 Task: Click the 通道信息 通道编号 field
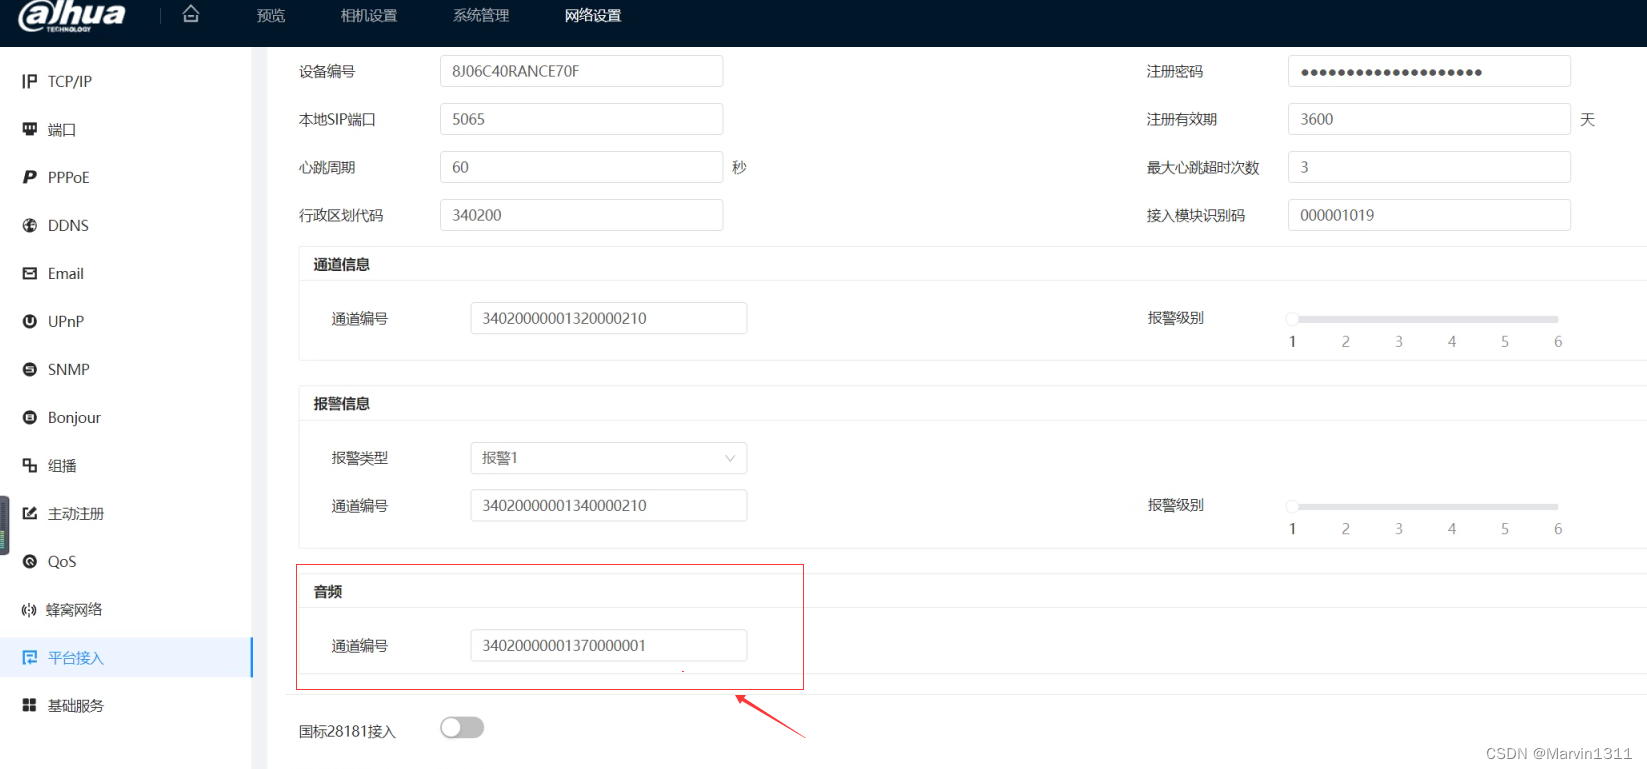608,318
